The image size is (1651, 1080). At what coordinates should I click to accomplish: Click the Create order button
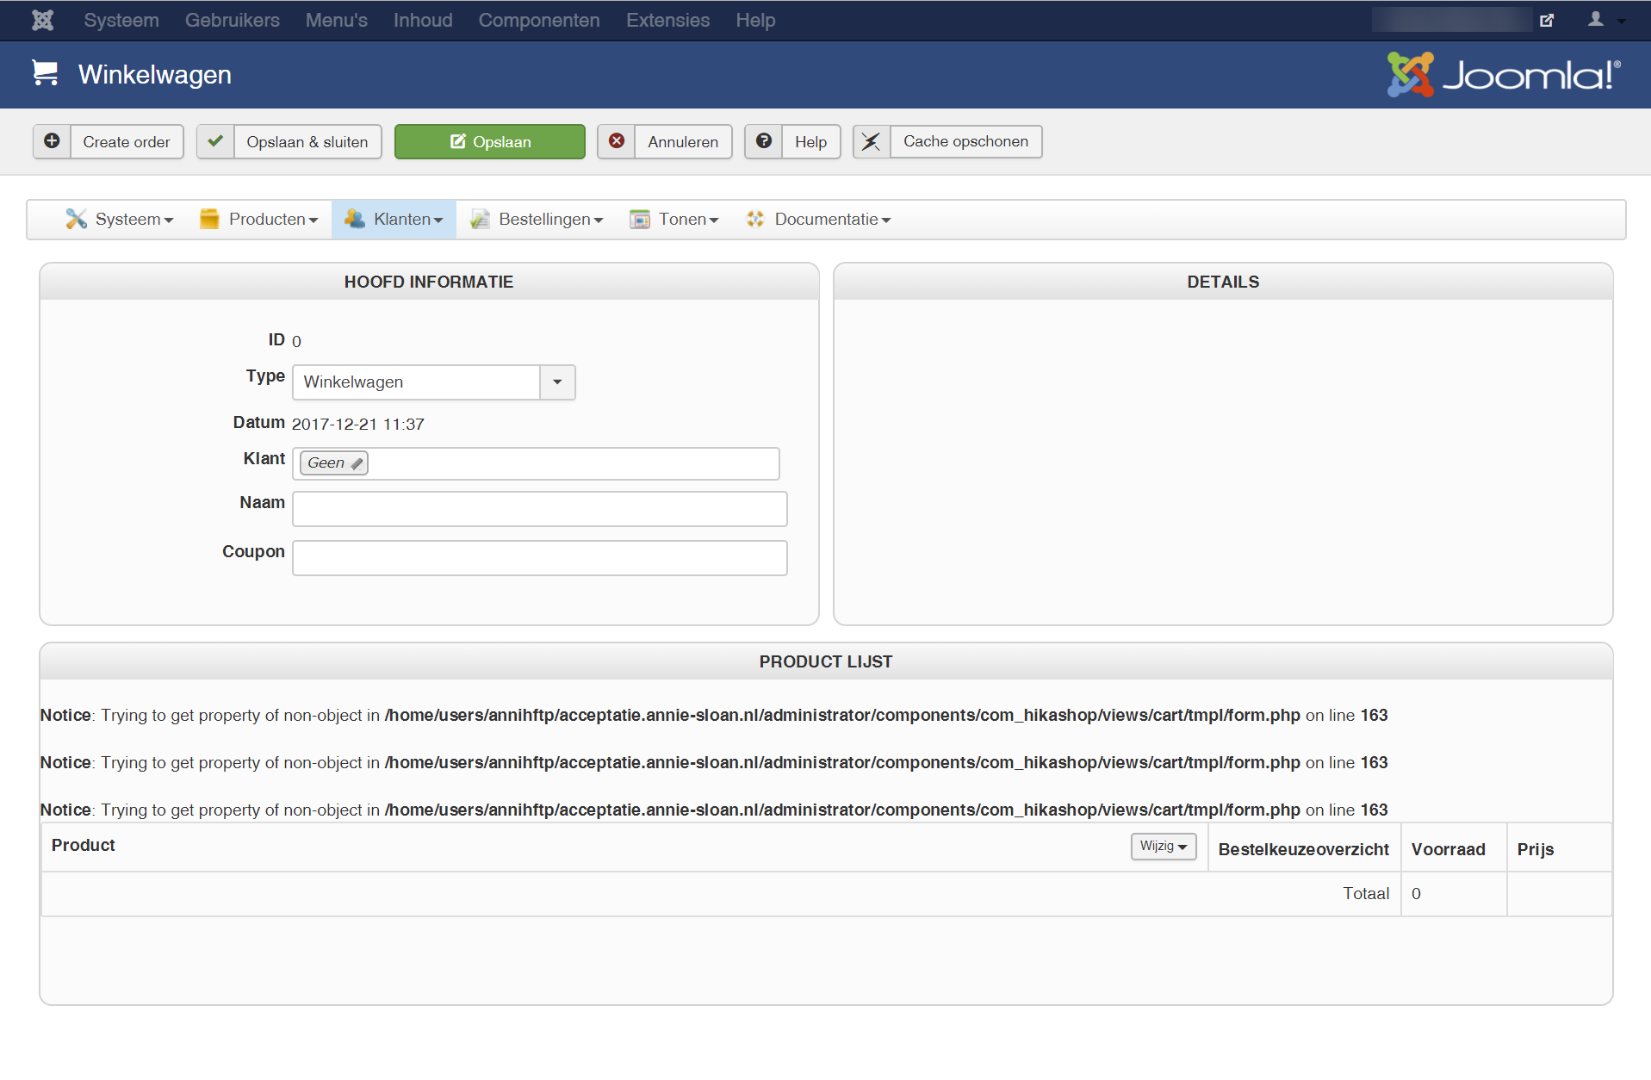108,141
